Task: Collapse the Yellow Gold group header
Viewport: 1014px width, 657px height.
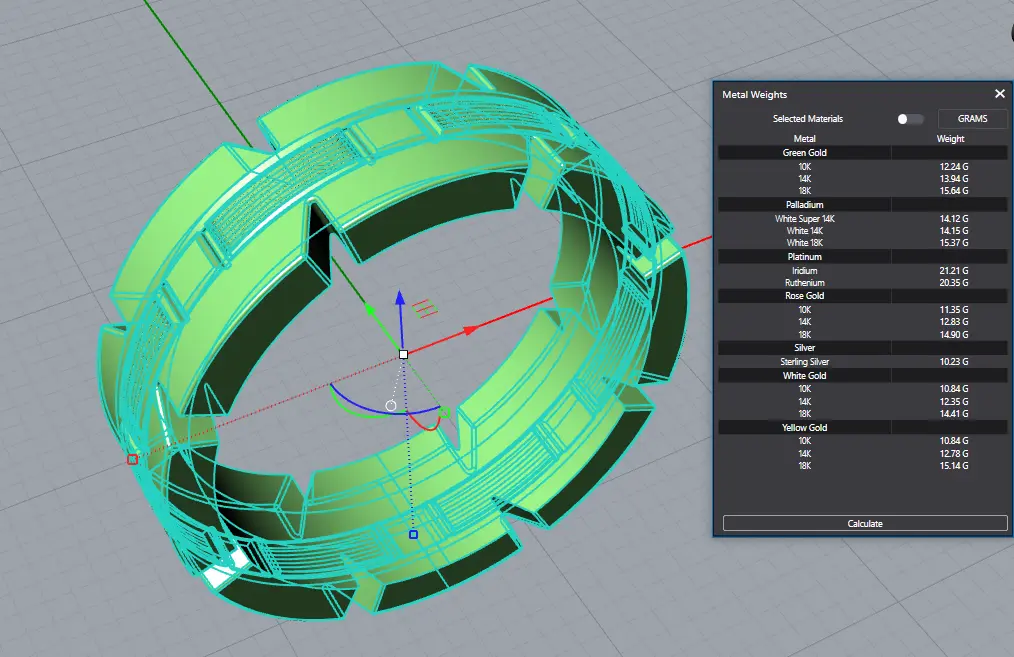Action: pyautogui.click(x=804, y=428)
